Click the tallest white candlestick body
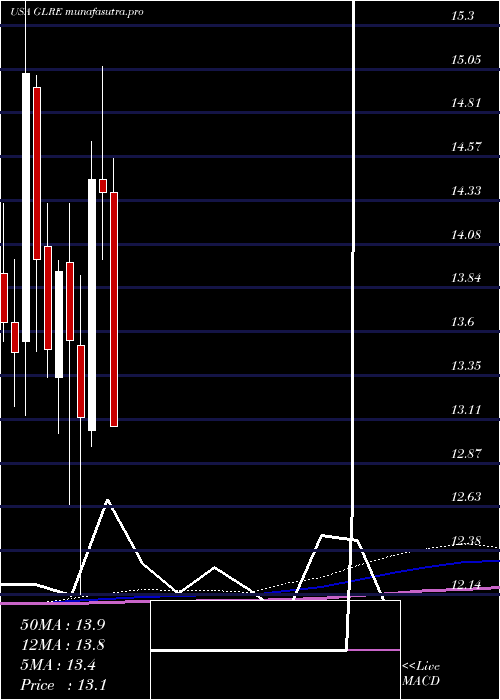Image resolution: width=500 pixels, height=700 pixels. pyautogui.click(x=26, y=207)
